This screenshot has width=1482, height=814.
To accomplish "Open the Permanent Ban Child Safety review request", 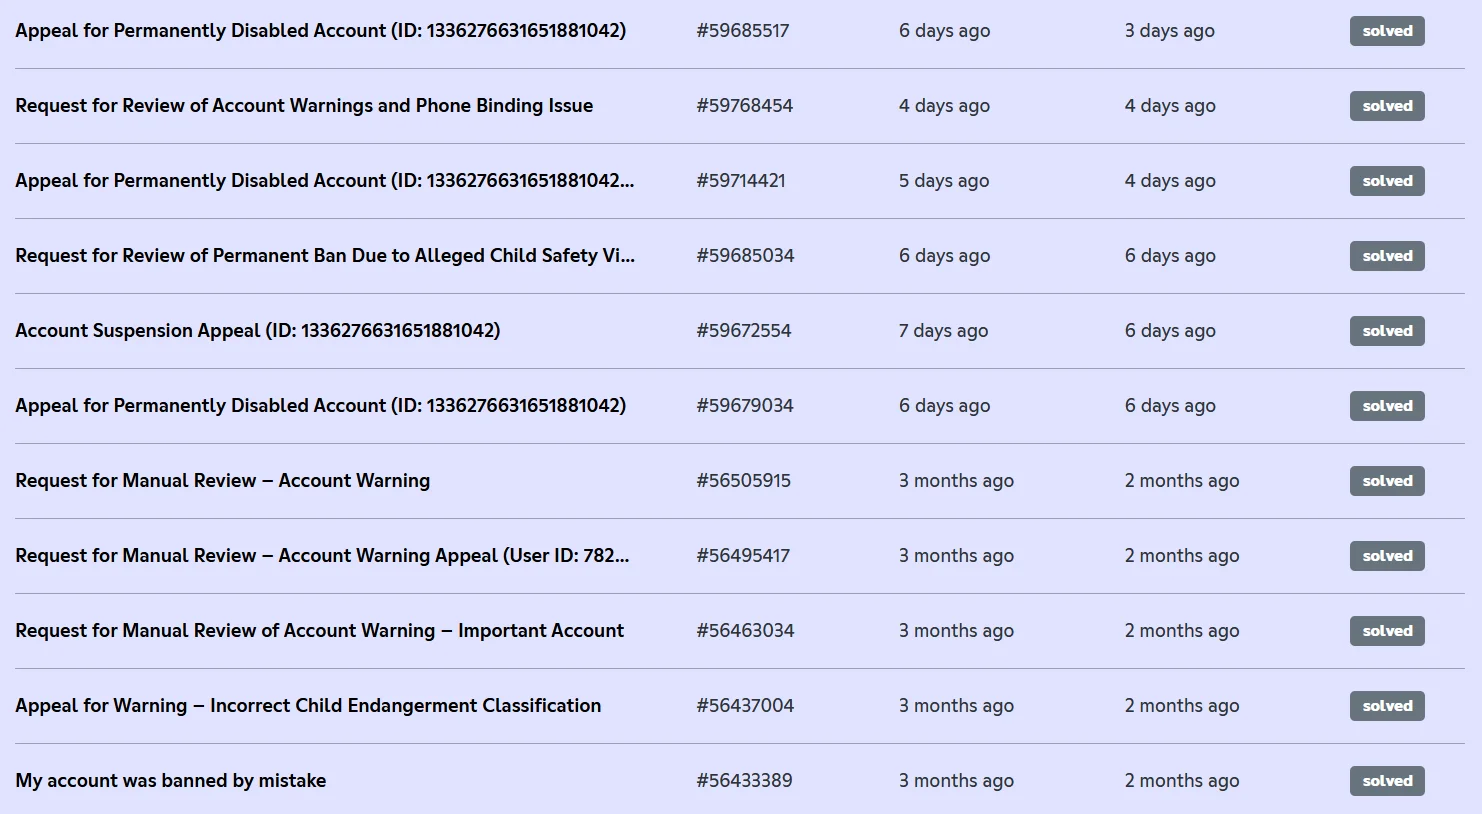I will click(324, 256).
